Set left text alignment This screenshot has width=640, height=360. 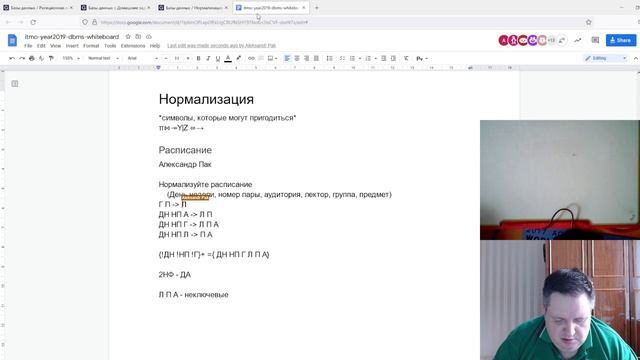click(x=287, y=58)
